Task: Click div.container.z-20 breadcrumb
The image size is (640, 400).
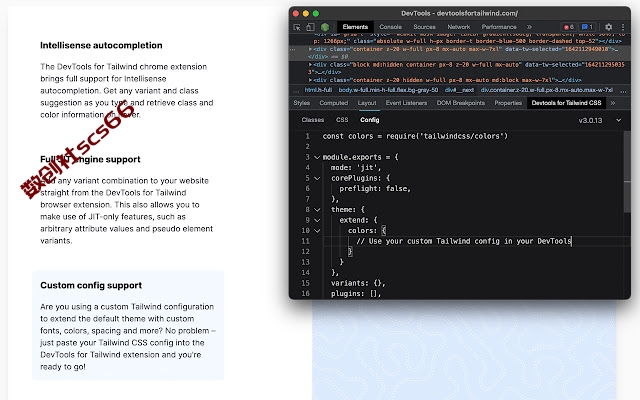Action: 547,90
